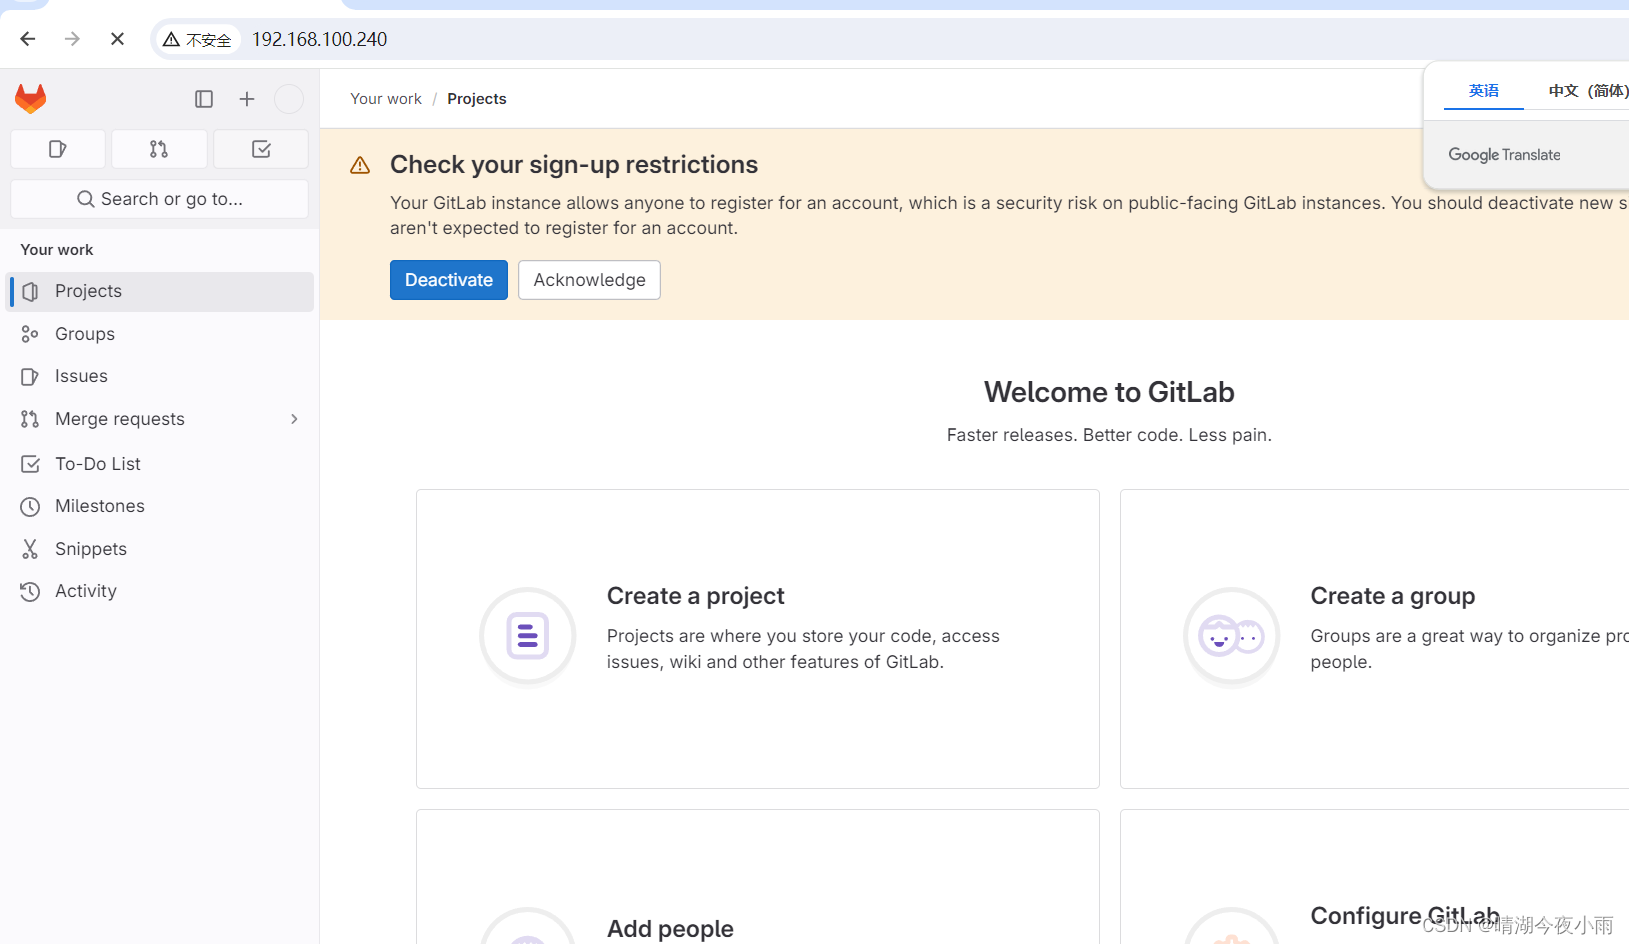
Task: Open the Create a project card
Action: tap(758, 639)
